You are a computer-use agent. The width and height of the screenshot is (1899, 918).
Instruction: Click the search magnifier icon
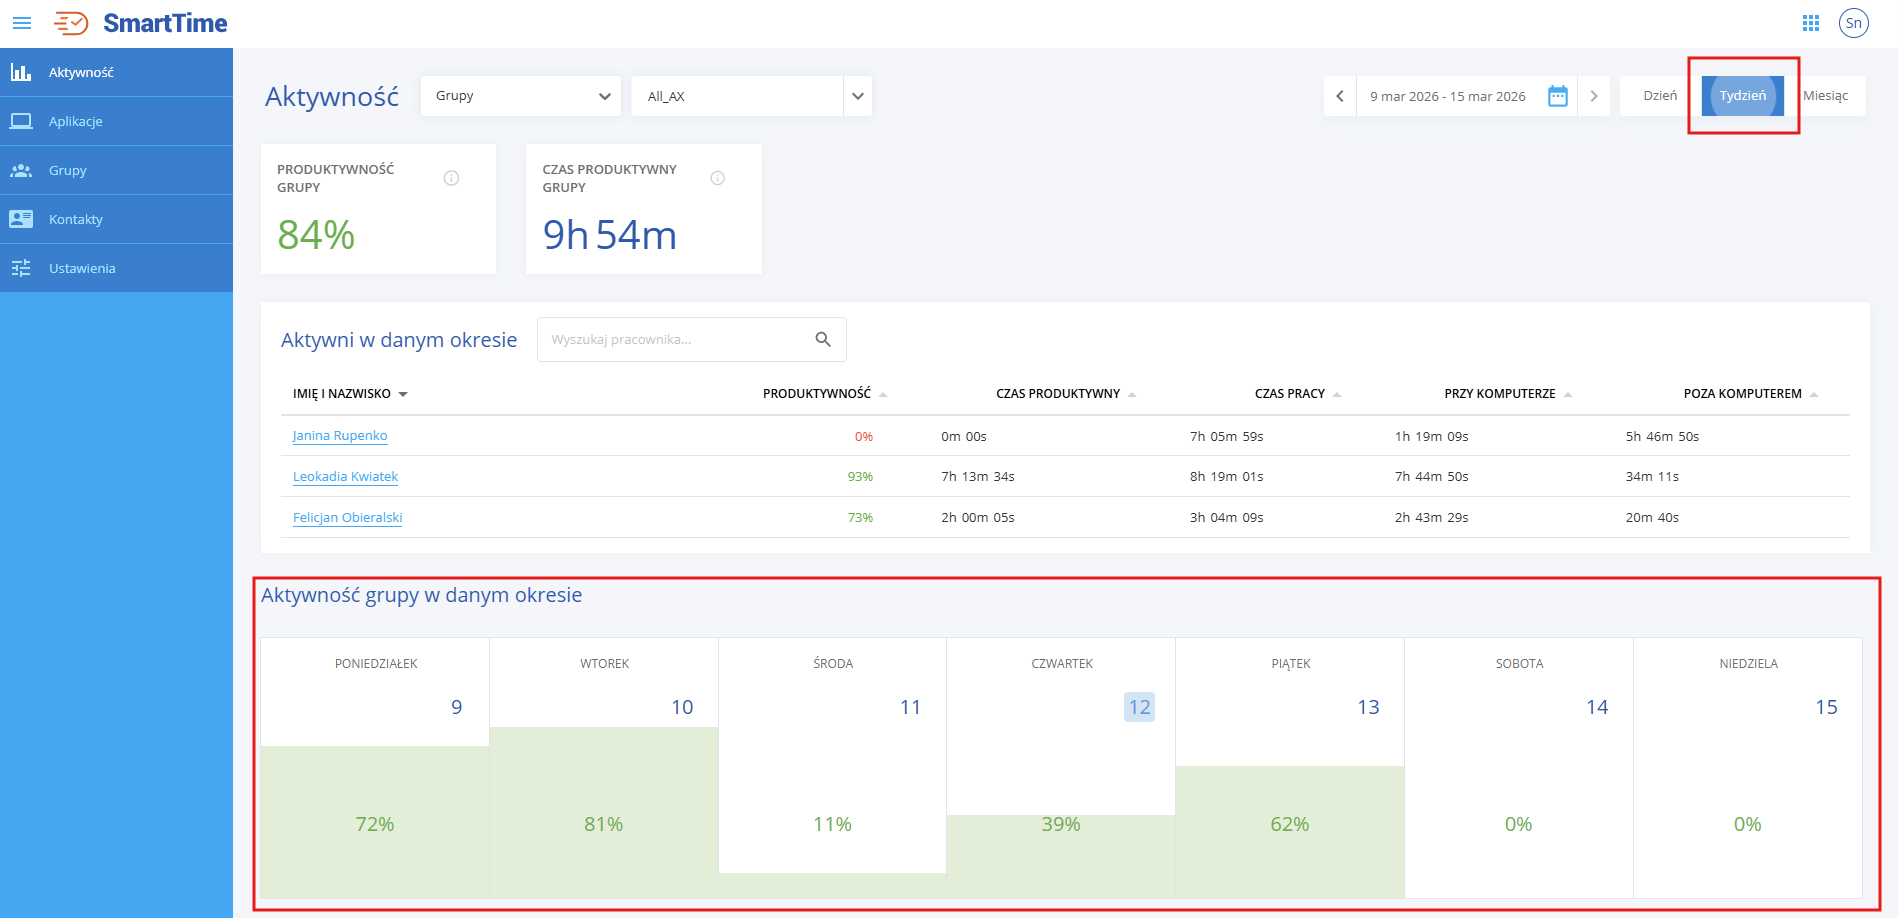[x=823, y=340]
